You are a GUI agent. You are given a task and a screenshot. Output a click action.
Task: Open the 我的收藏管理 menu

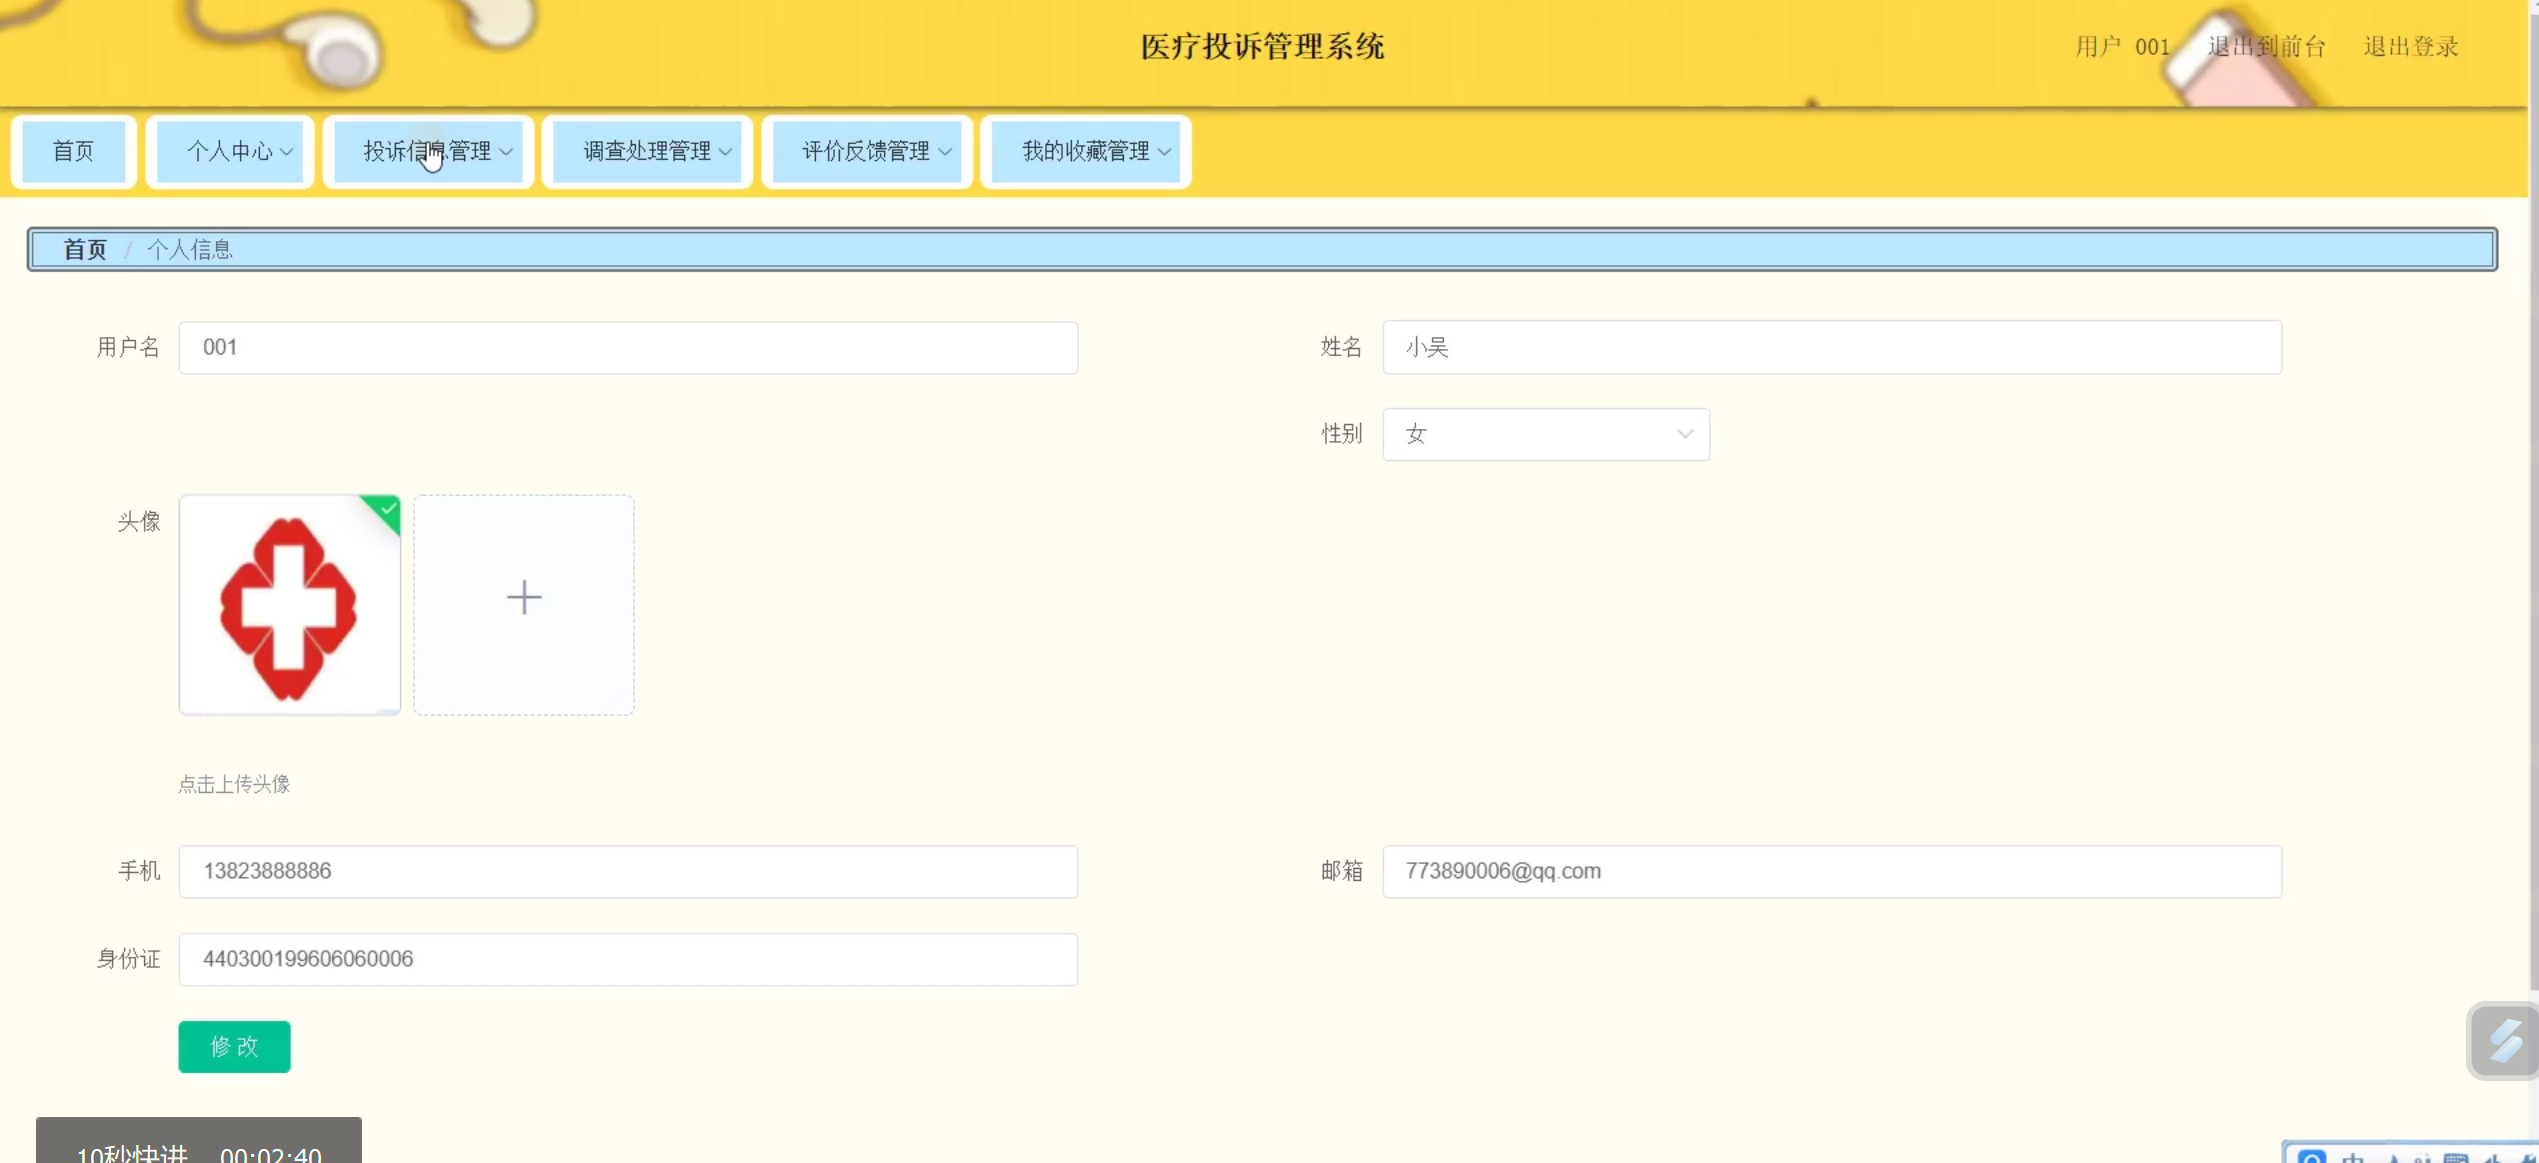click(x=1086, y=151)
